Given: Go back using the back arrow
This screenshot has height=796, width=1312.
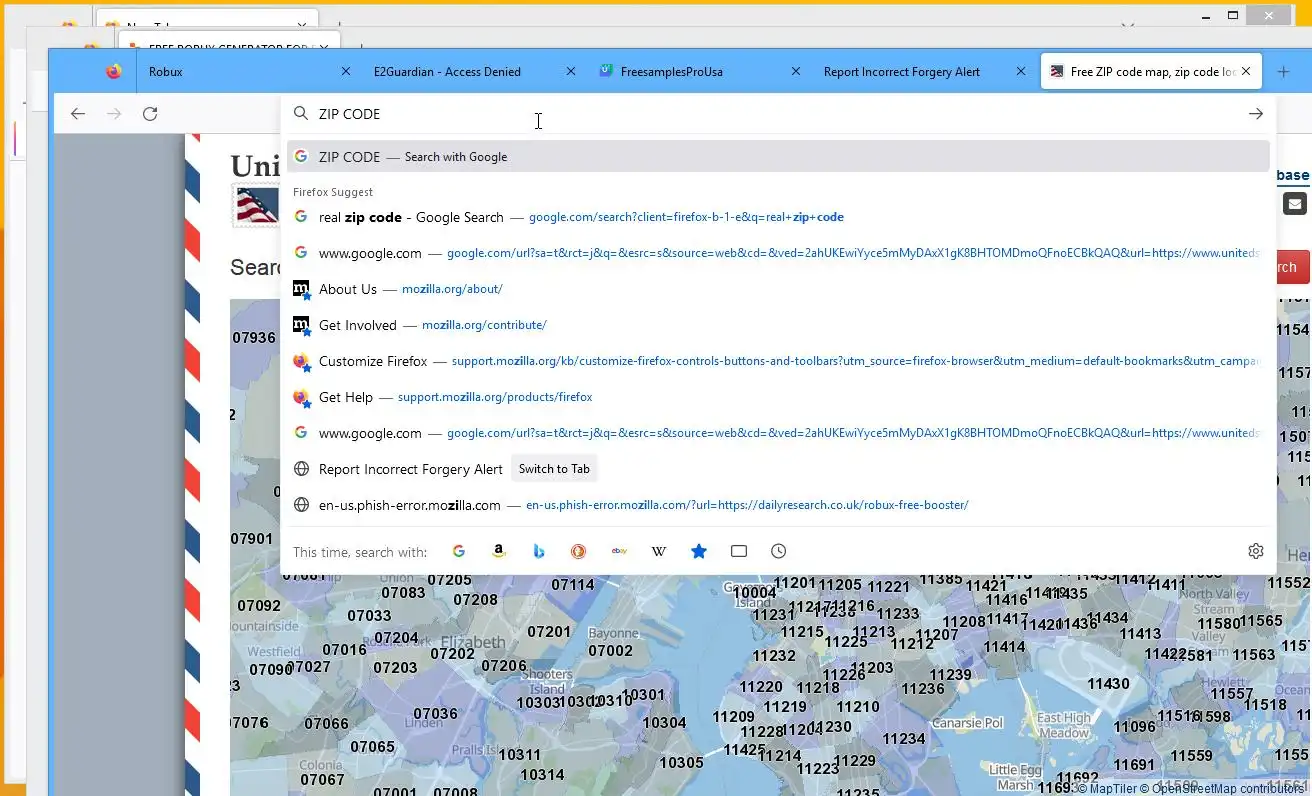Looking at the screenshot, I should tap(78, 114).
